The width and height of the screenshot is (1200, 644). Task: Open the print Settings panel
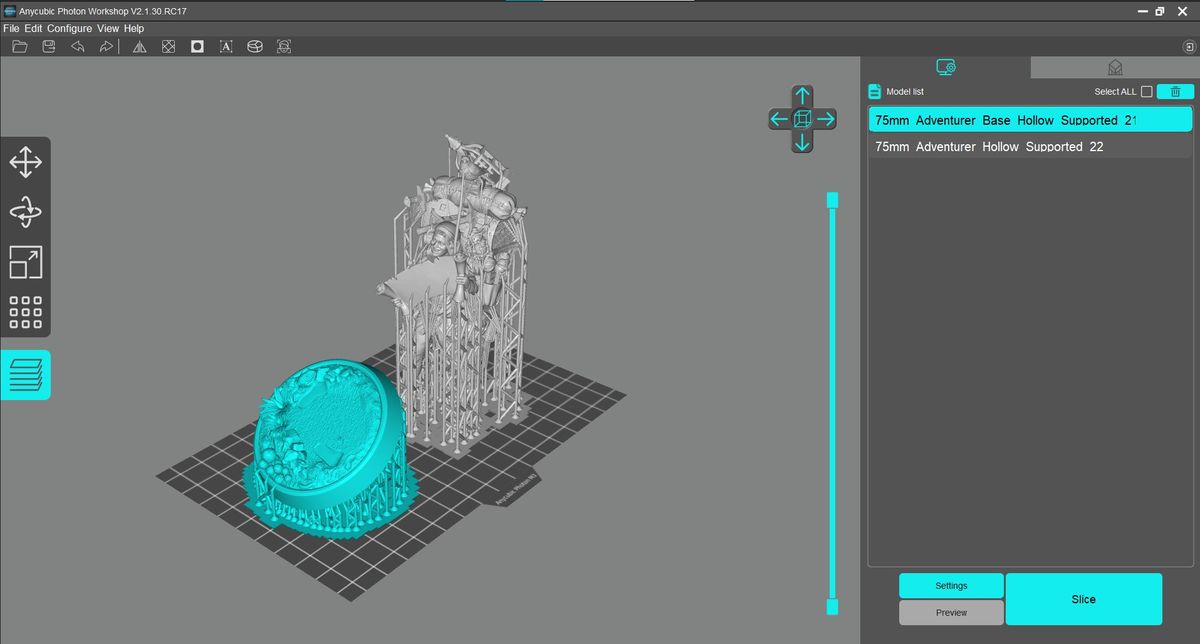[x=950, y=585]
